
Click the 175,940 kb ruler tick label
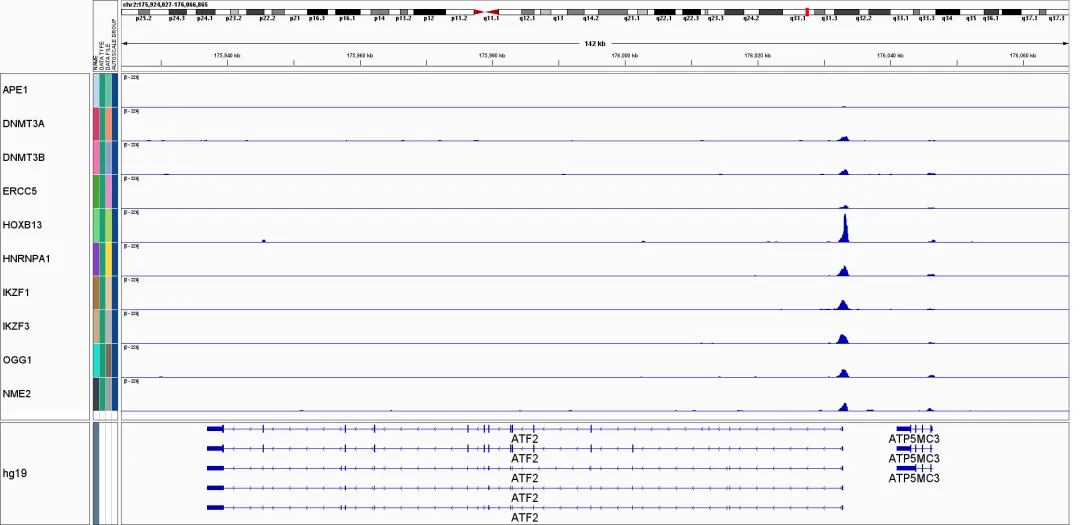click(x=227, y=55)
